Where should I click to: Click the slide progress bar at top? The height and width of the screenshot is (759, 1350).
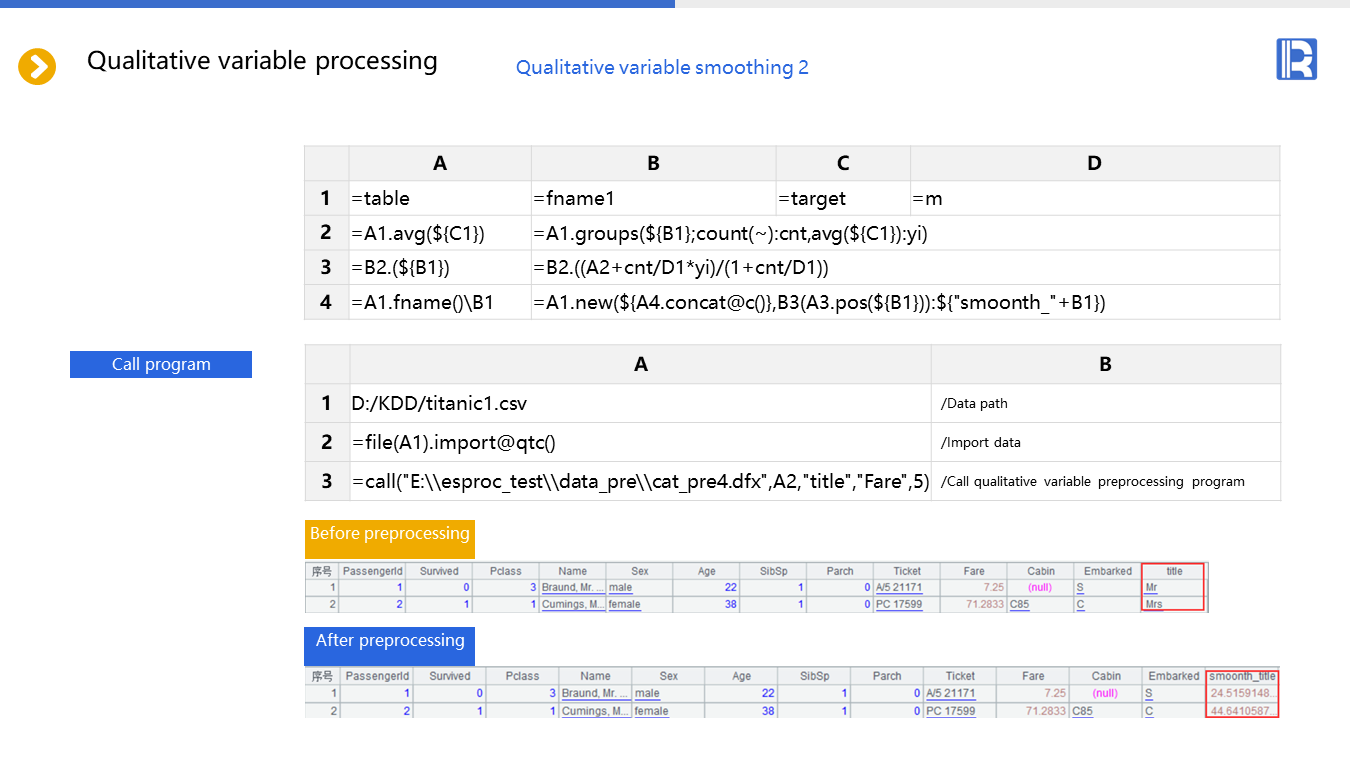(x=337, y=4)
